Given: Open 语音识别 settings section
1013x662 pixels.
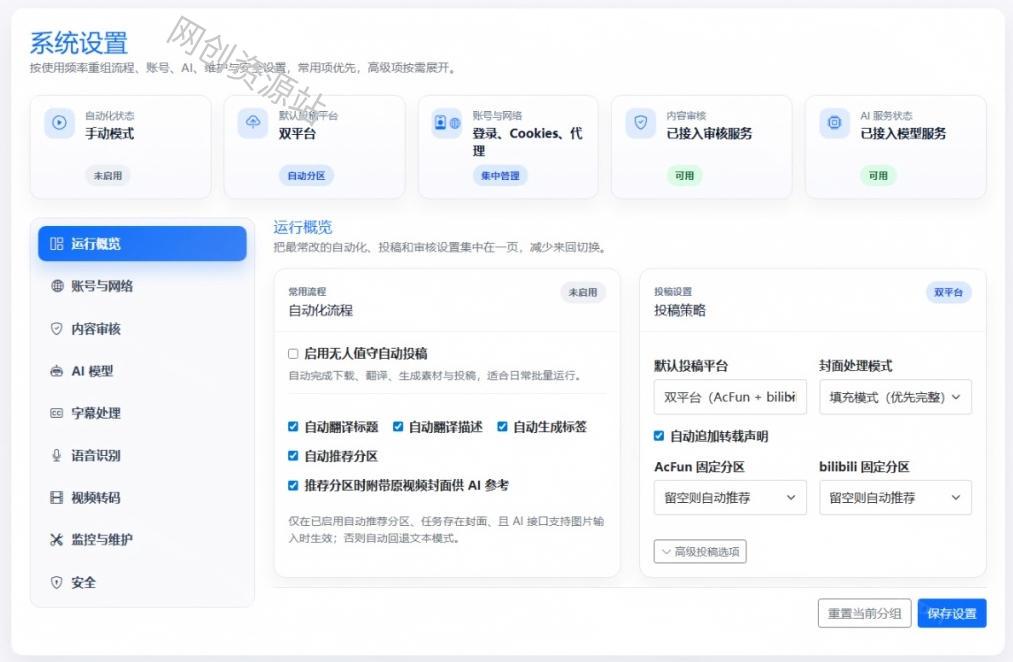Looking at the screenshot, I should [x=142, y=455].
